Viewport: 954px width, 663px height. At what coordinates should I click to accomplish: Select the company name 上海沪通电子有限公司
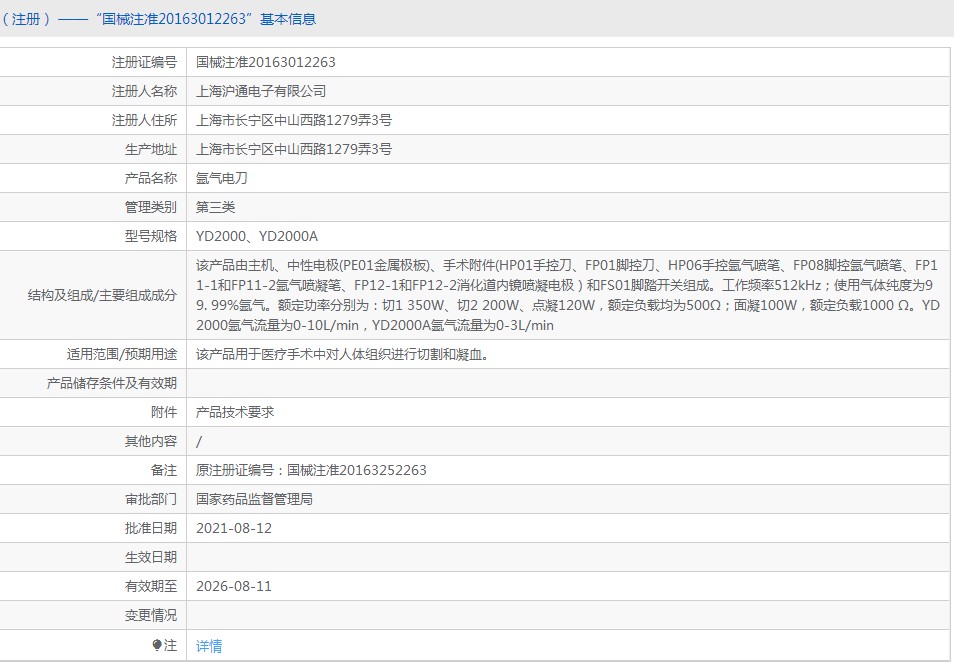click(261, 91)
